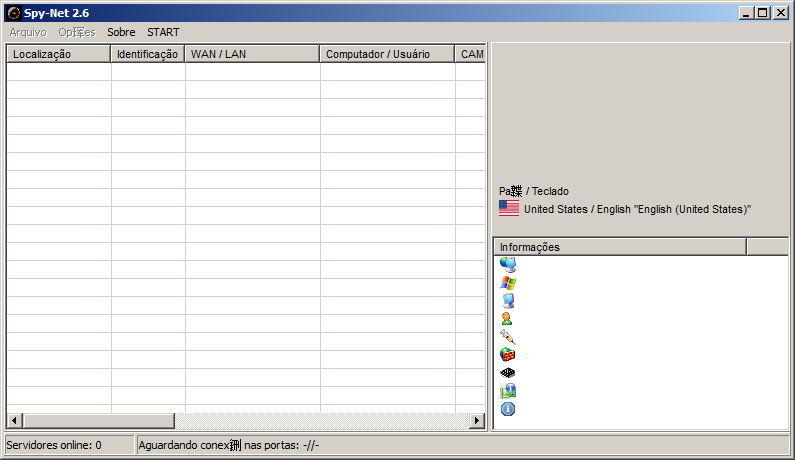Select the Computador / Usuário column header
This screenshot has width=795, height=460.
pyautogui.click(x=387, y=54)
